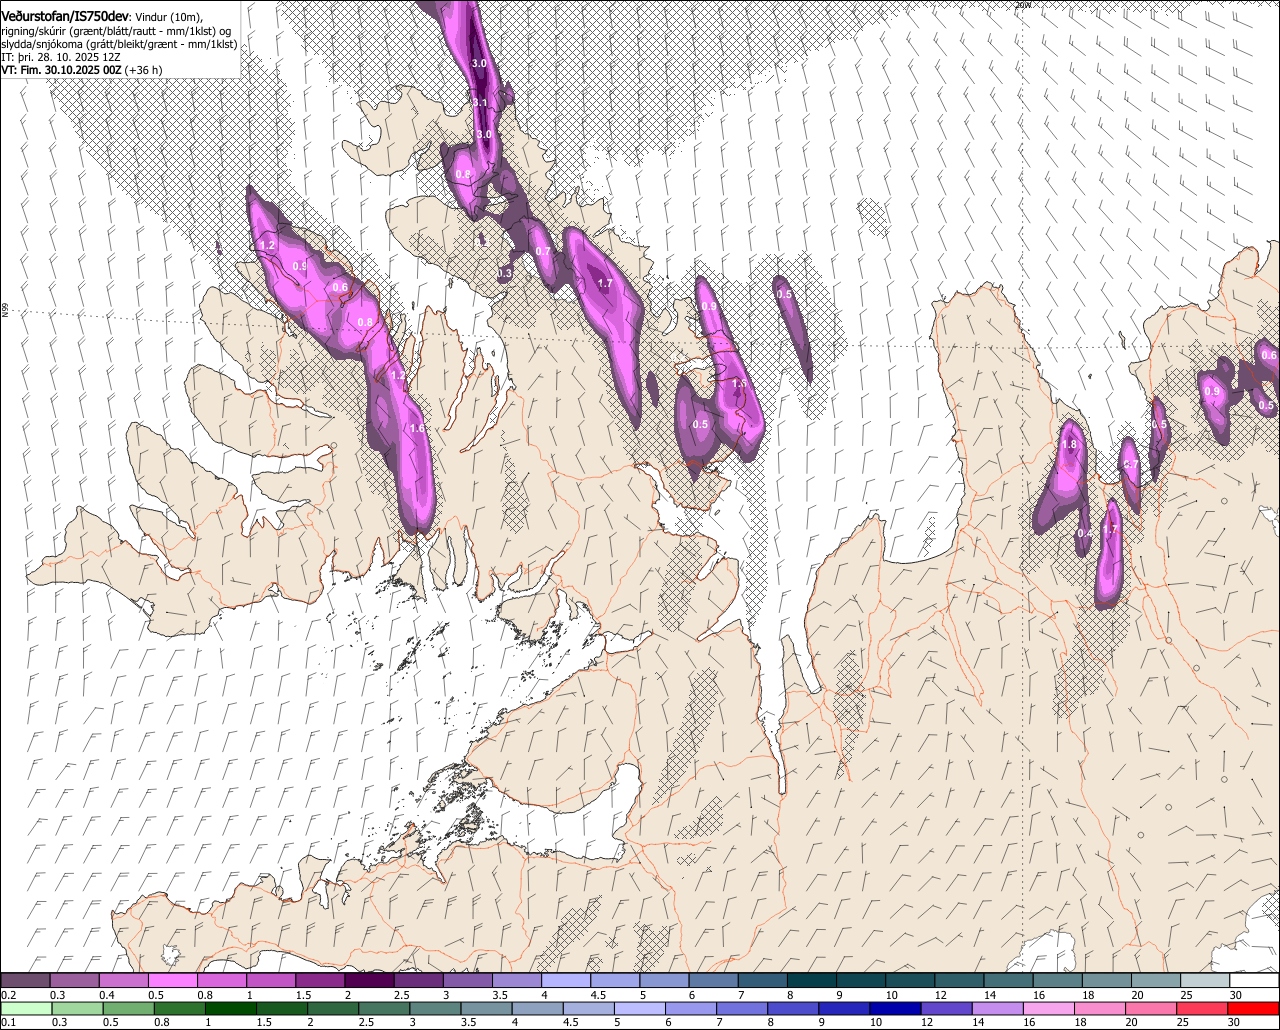Select light green swatch between 0.3 and 0.5

tap(78, 1008)
